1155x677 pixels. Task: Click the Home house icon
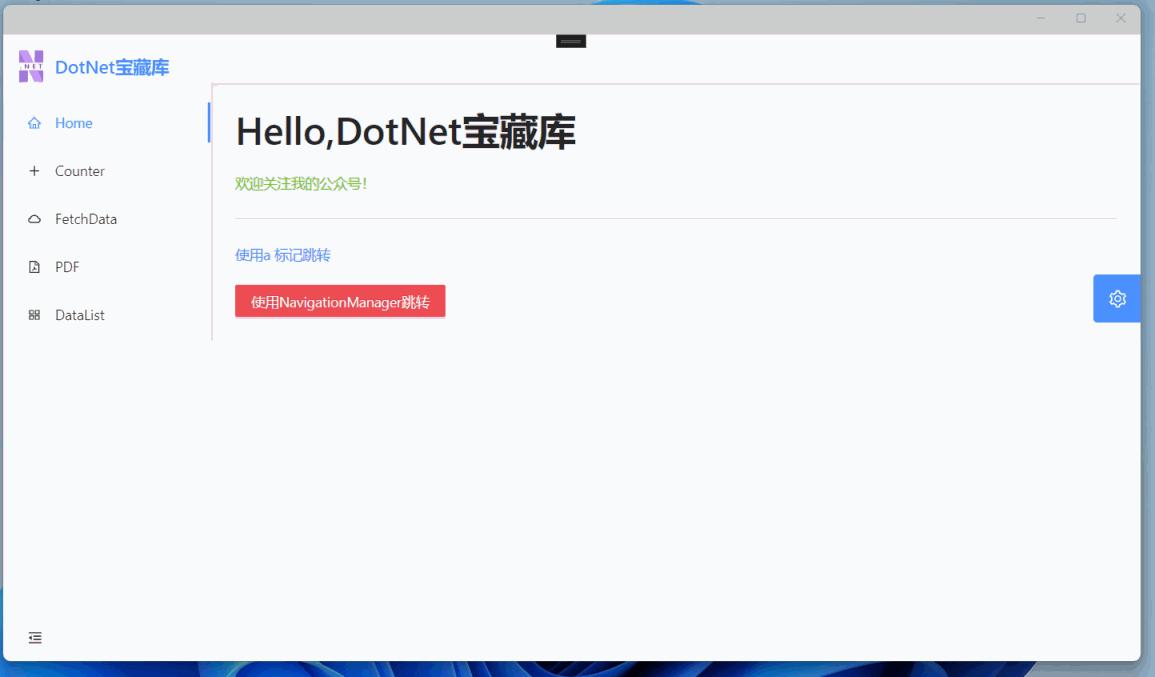(x=34, y=123)
